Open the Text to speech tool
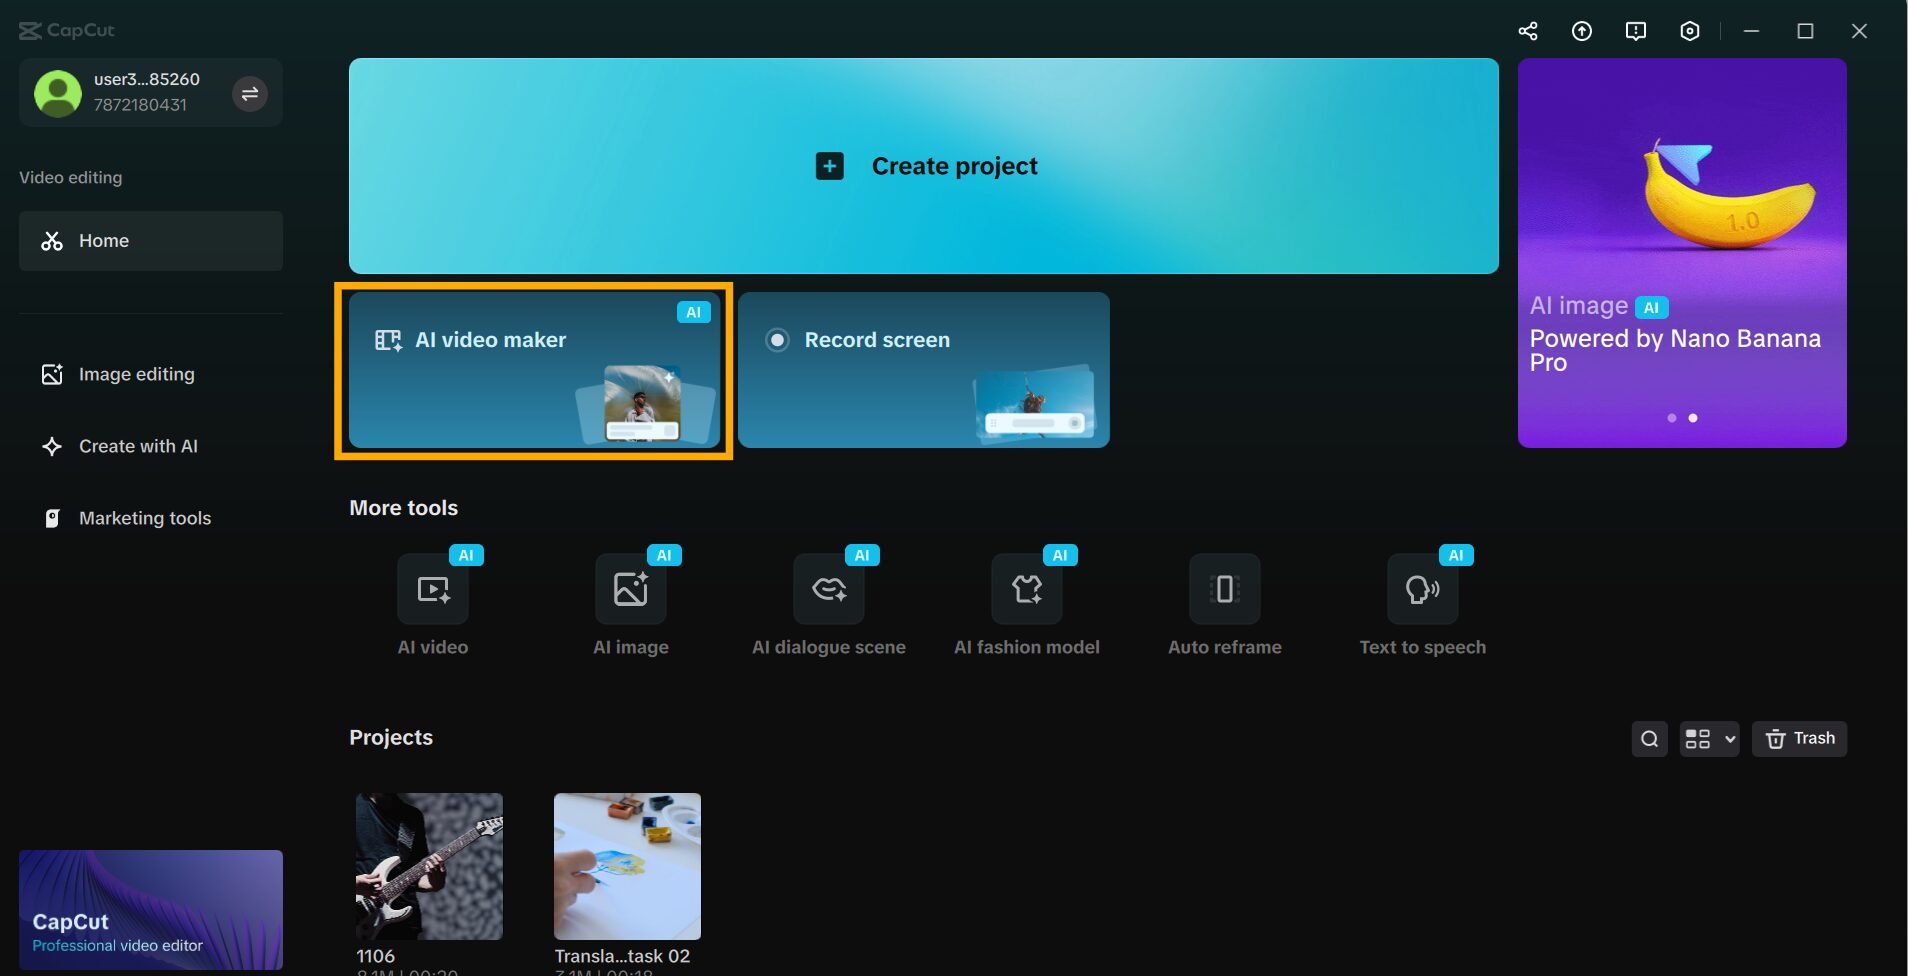This screenshot has width=1908, height=976. click(1422, 590)
